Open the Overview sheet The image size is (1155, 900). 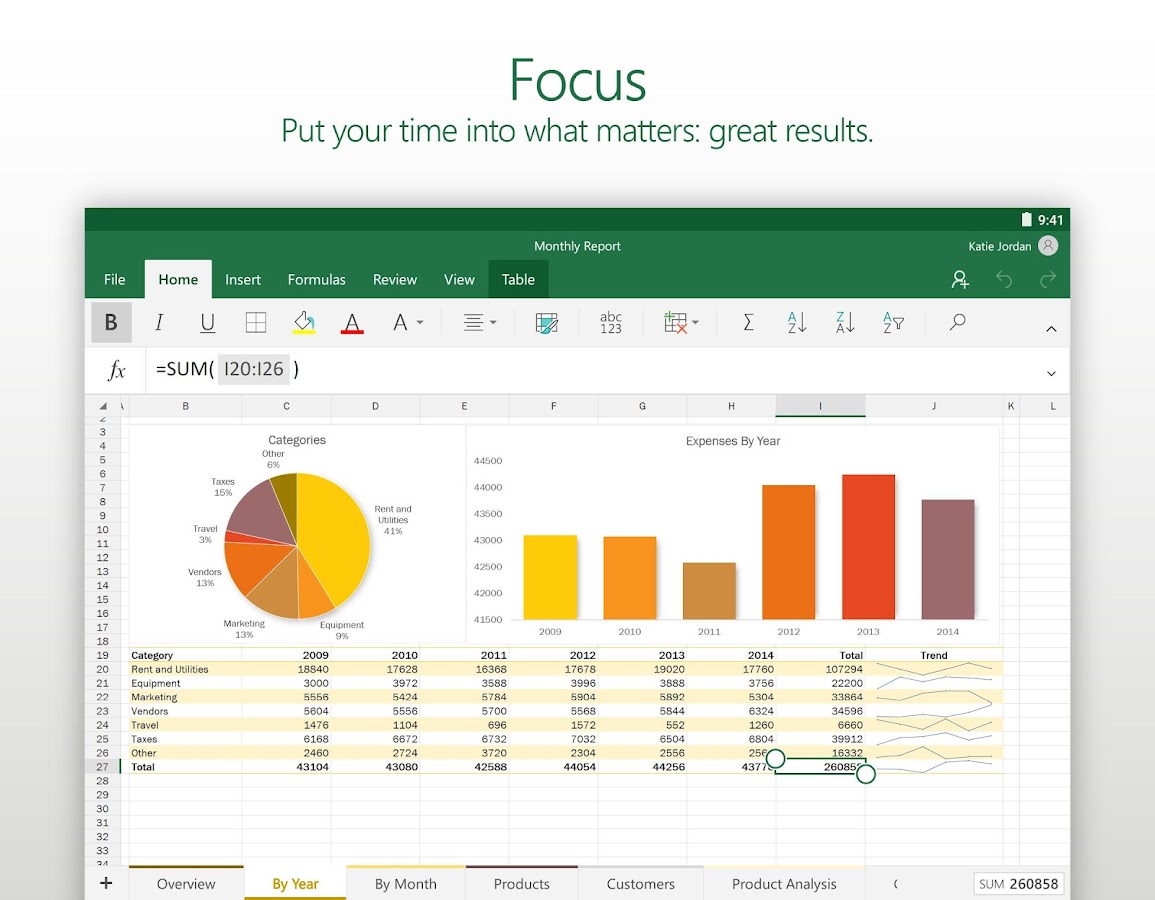(x=186, y=883)
